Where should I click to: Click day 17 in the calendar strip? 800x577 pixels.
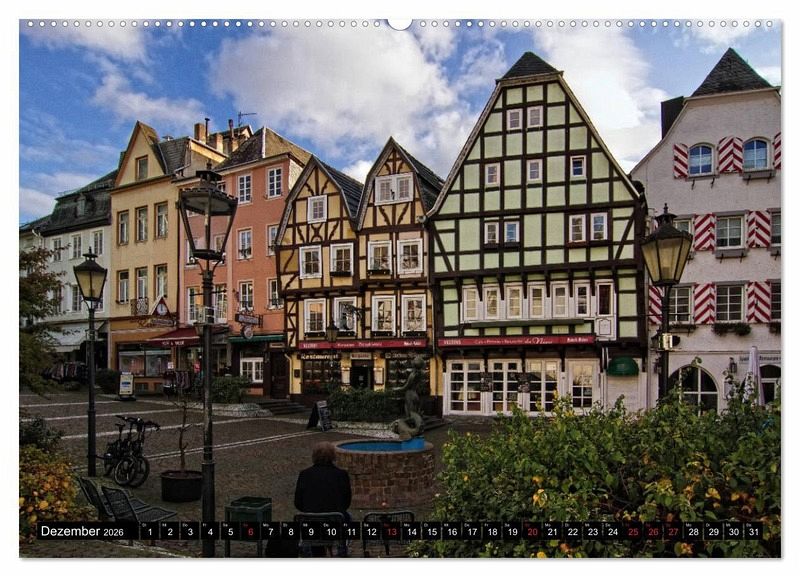(x=471, y=531)
